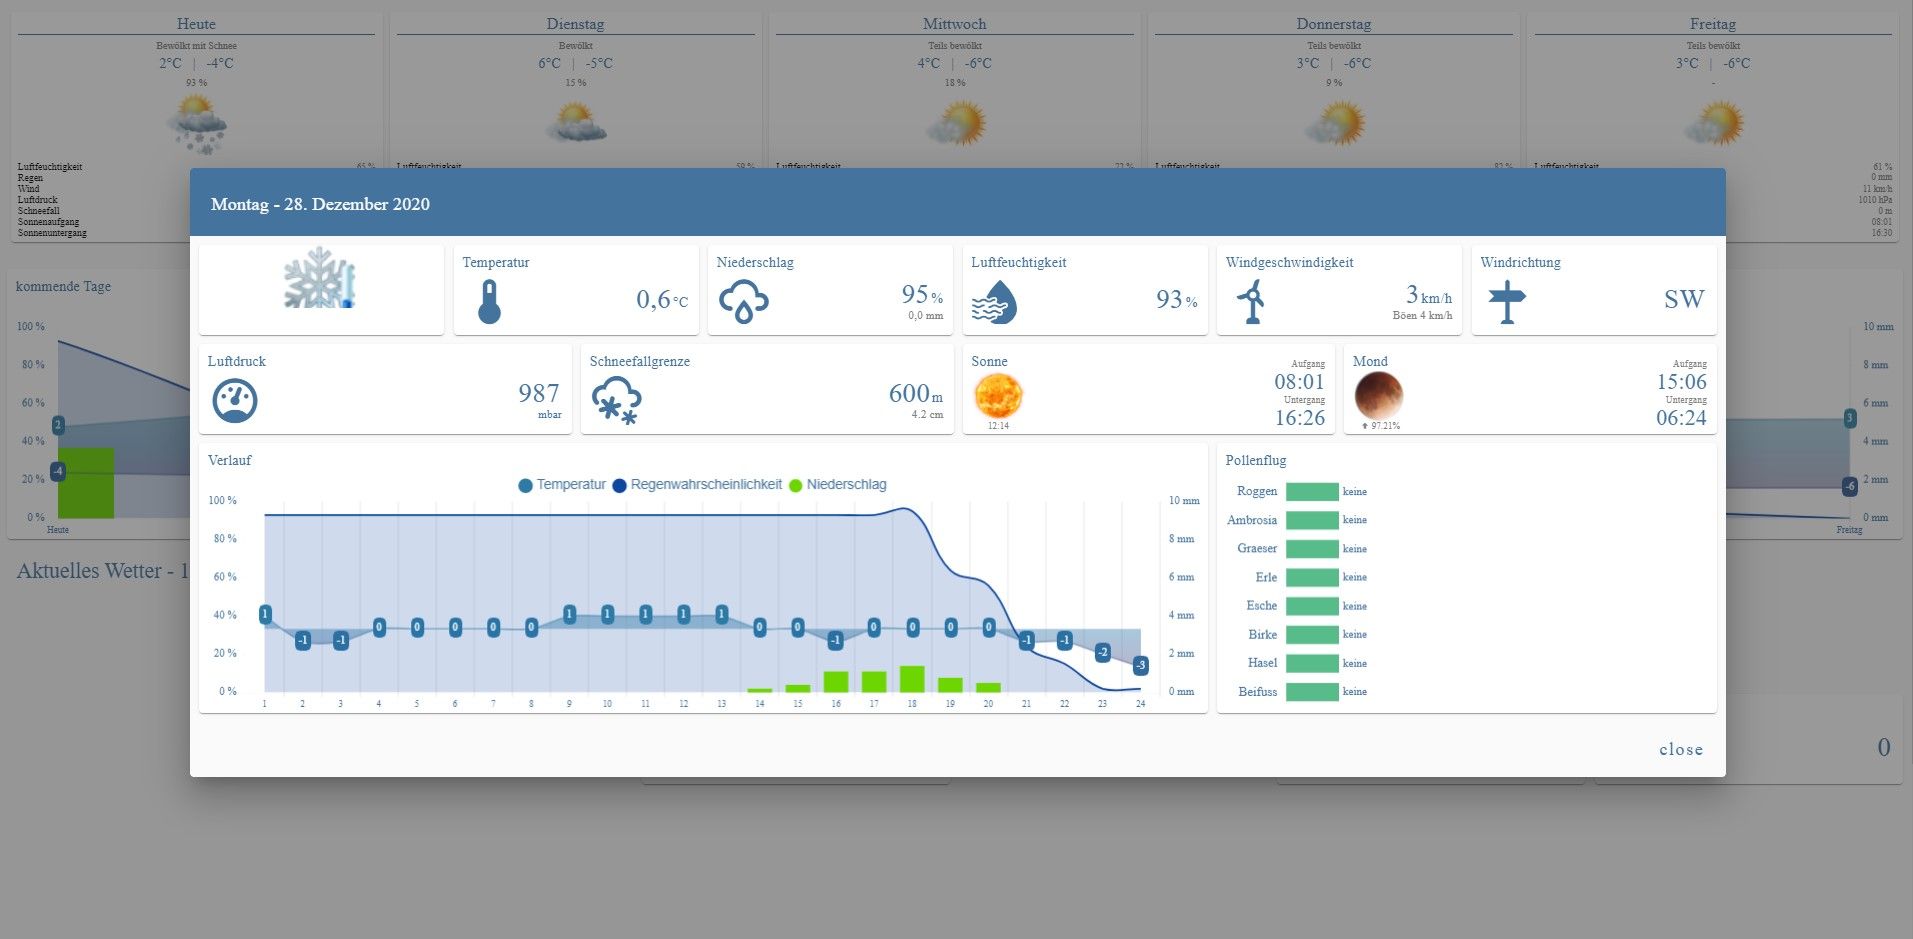Click the green bar in kommende Tage chart

[x=86, y=482]
